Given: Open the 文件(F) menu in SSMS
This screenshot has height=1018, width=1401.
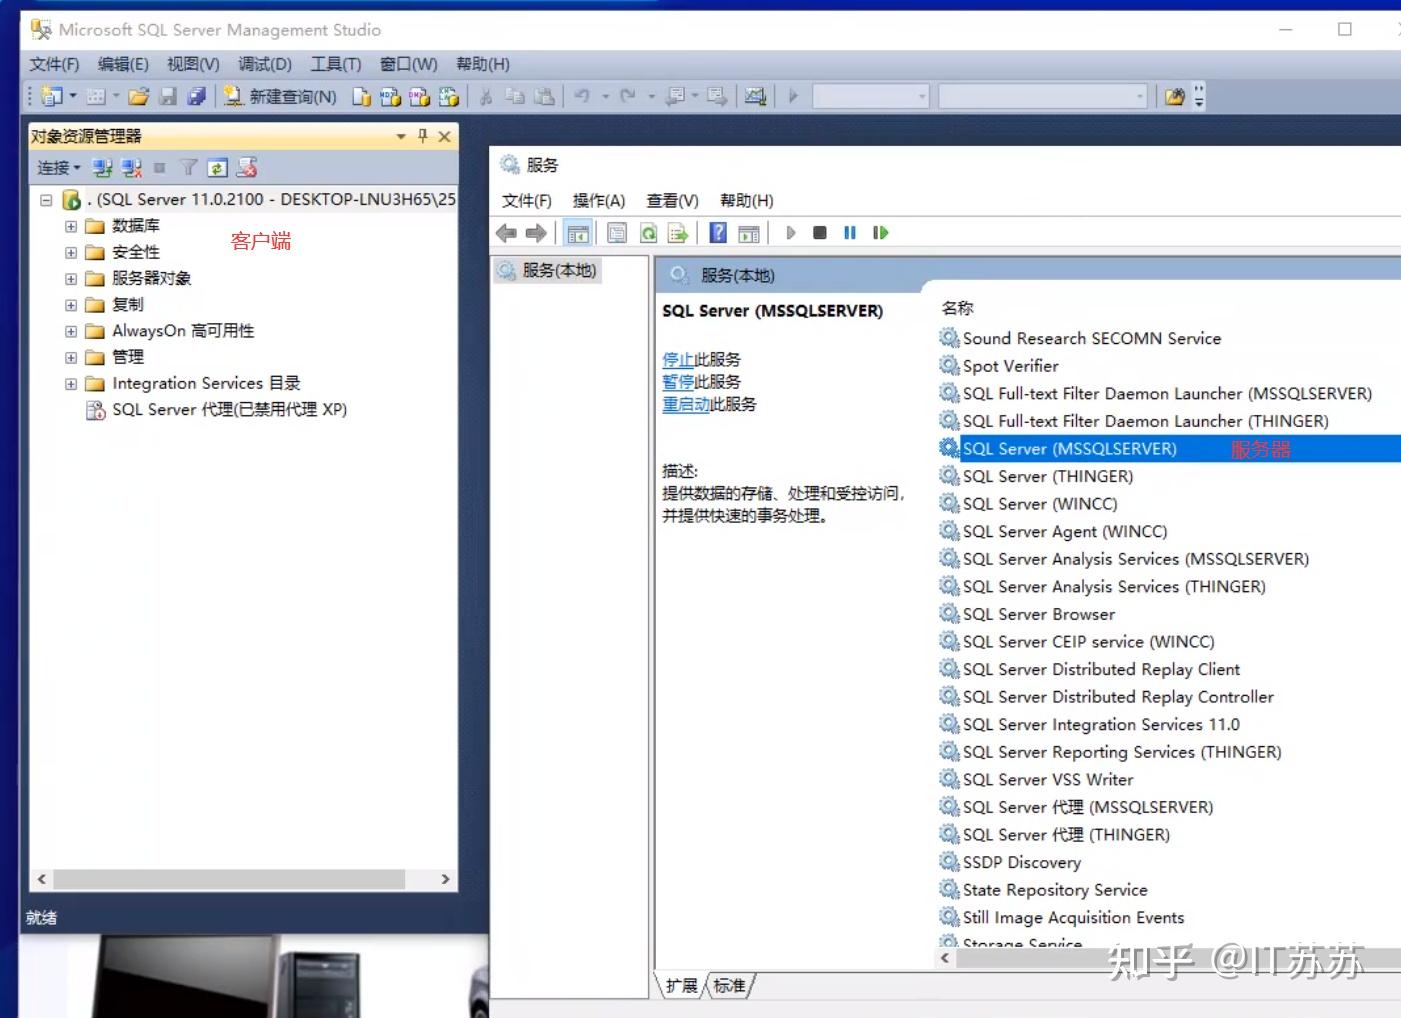Looking at the screenshot, I should coord(54,64).
